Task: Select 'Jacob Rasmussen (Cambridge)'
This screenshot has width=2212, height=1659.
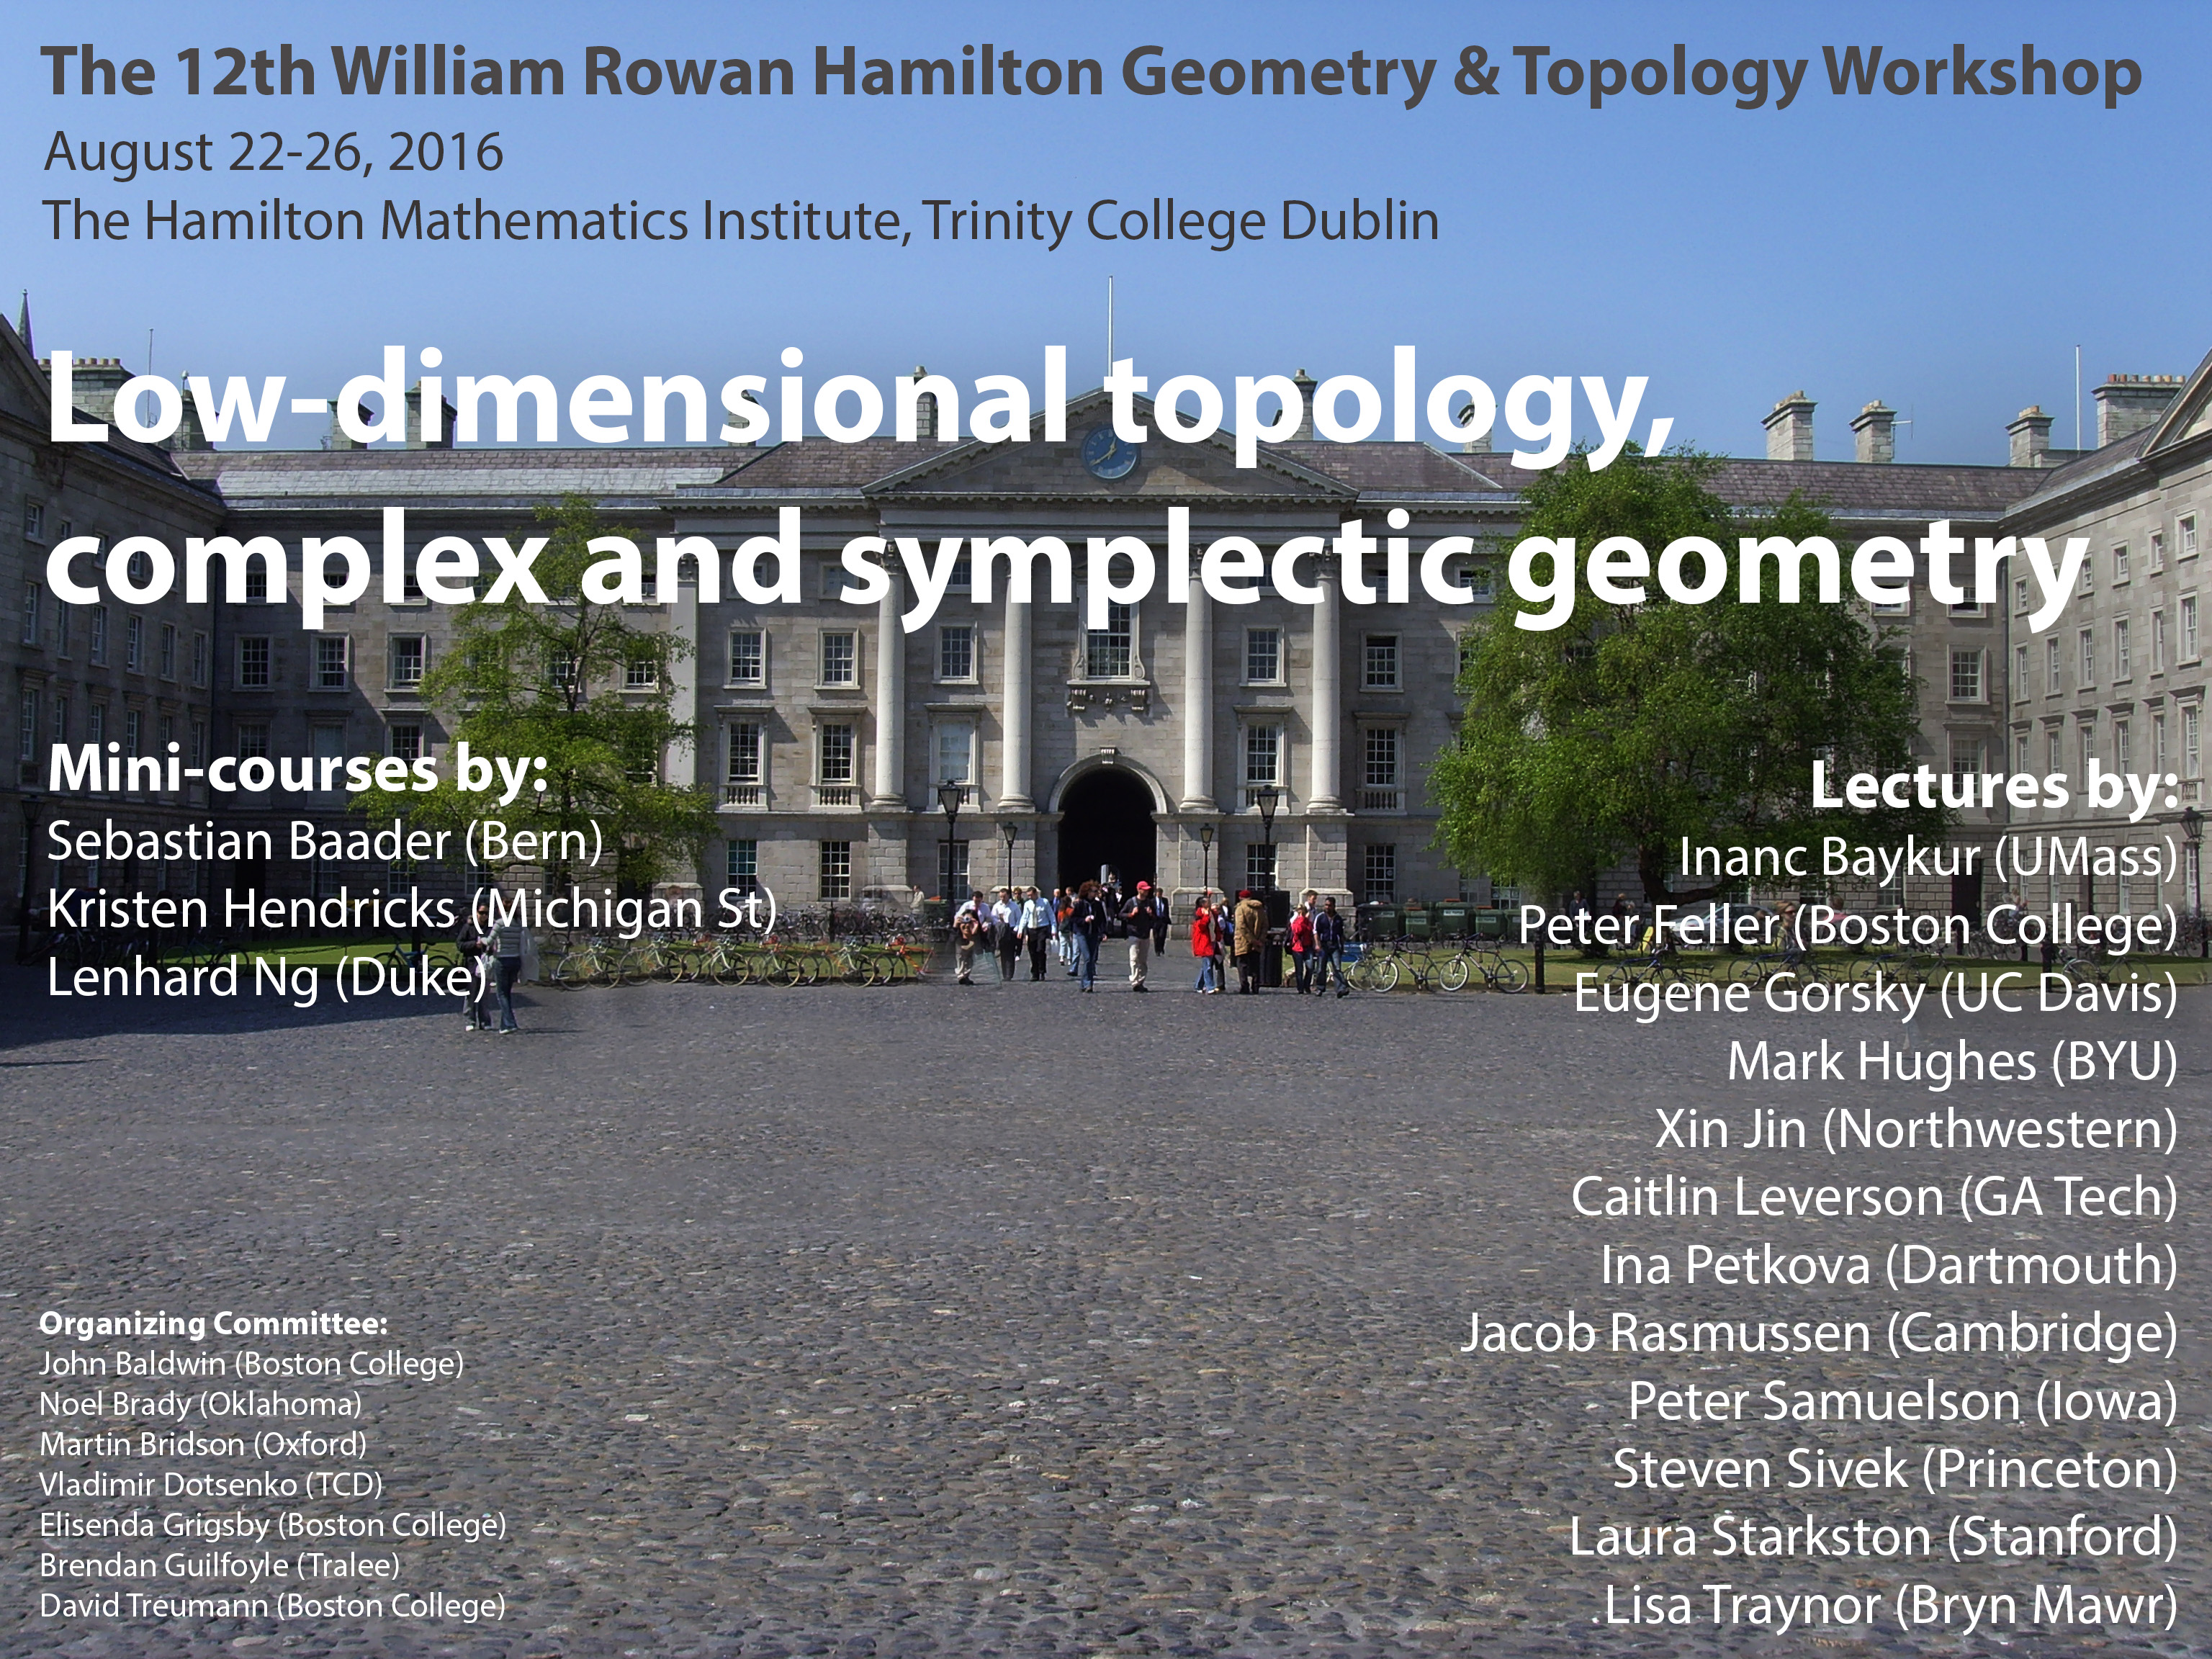Action: pos(1819,1333)
